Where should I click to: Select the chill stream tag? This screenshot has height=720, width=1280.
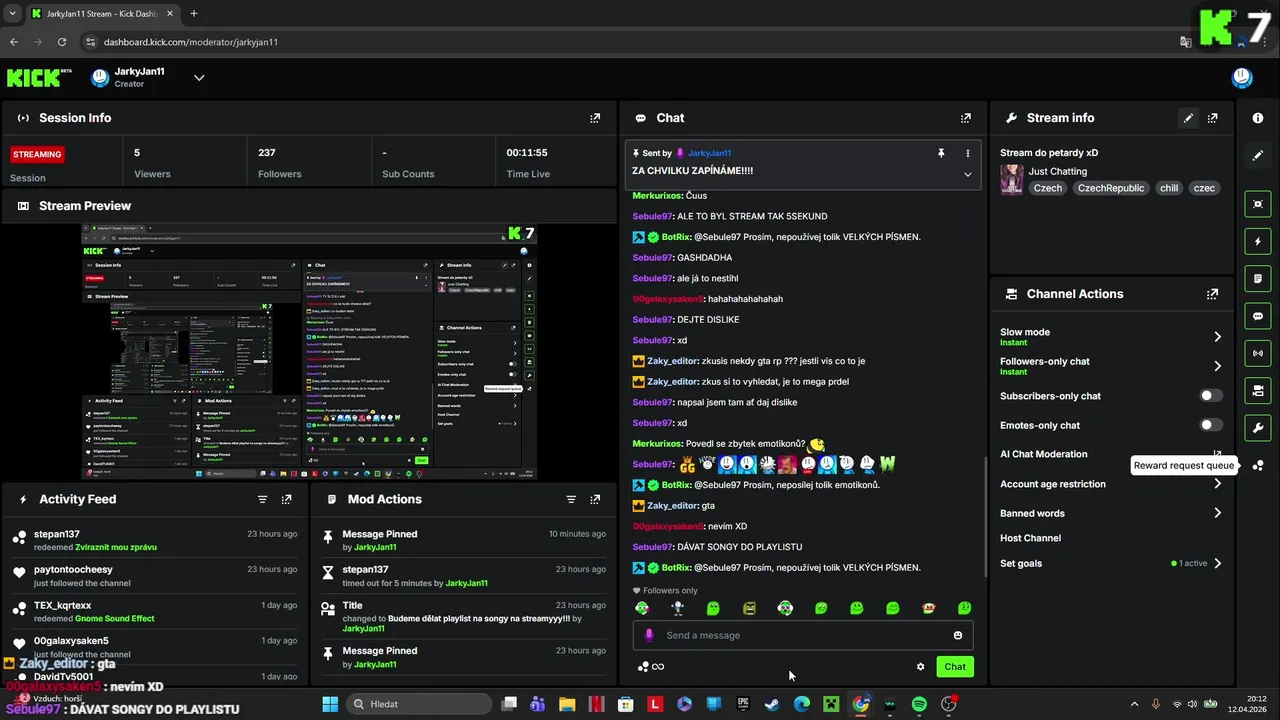coord(1168,188)
